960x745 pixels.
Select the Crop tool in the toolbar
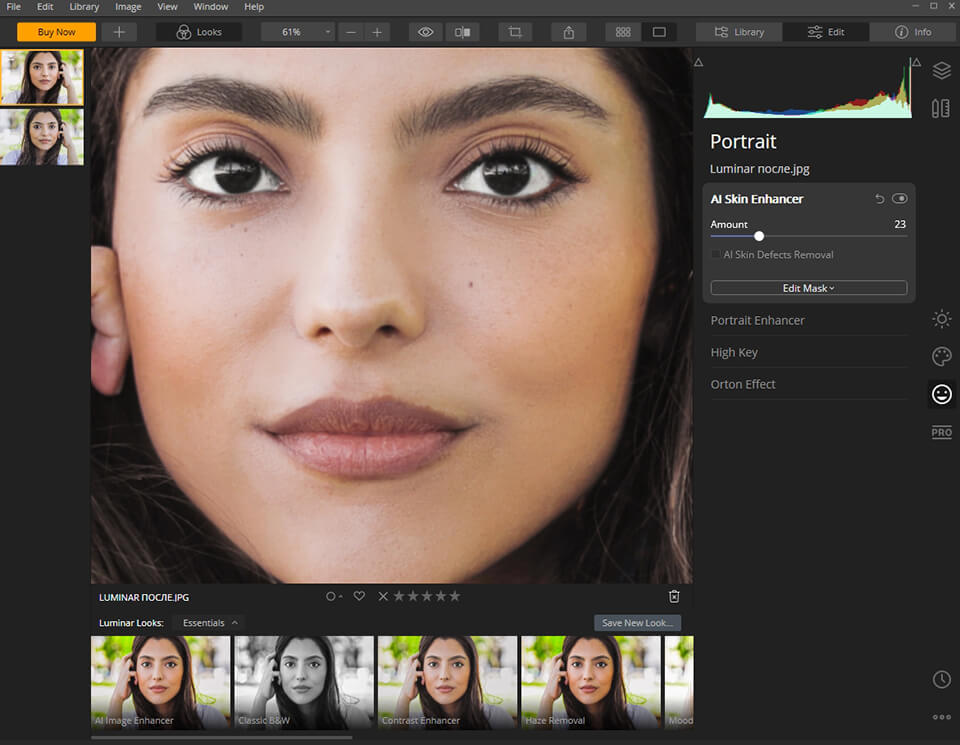(514, 31)
